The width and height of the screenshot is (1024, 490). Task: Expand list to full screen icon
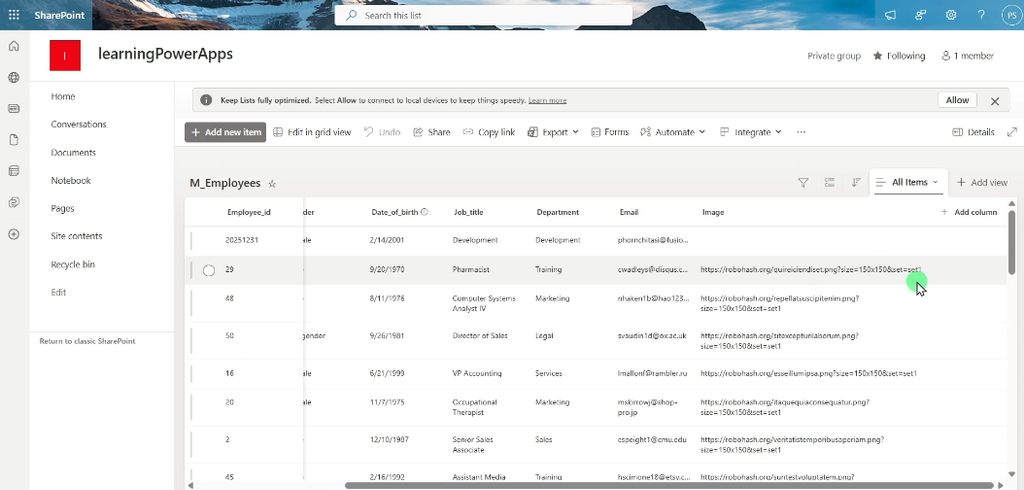1012,132
